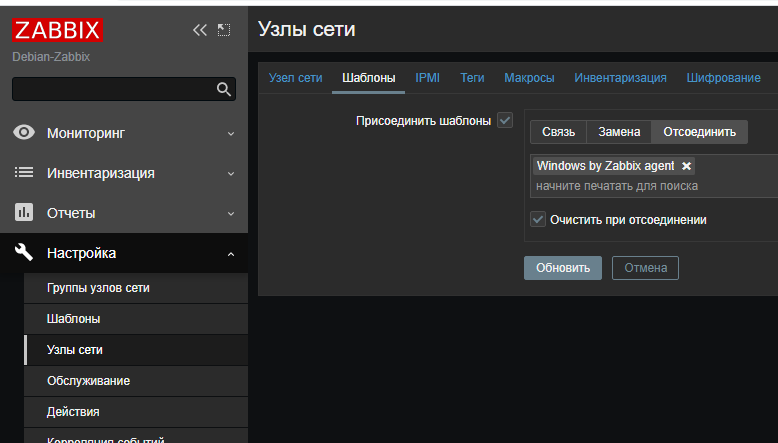
Task: Collapse the Настройка menu chevron
Action: pos(231,254)
